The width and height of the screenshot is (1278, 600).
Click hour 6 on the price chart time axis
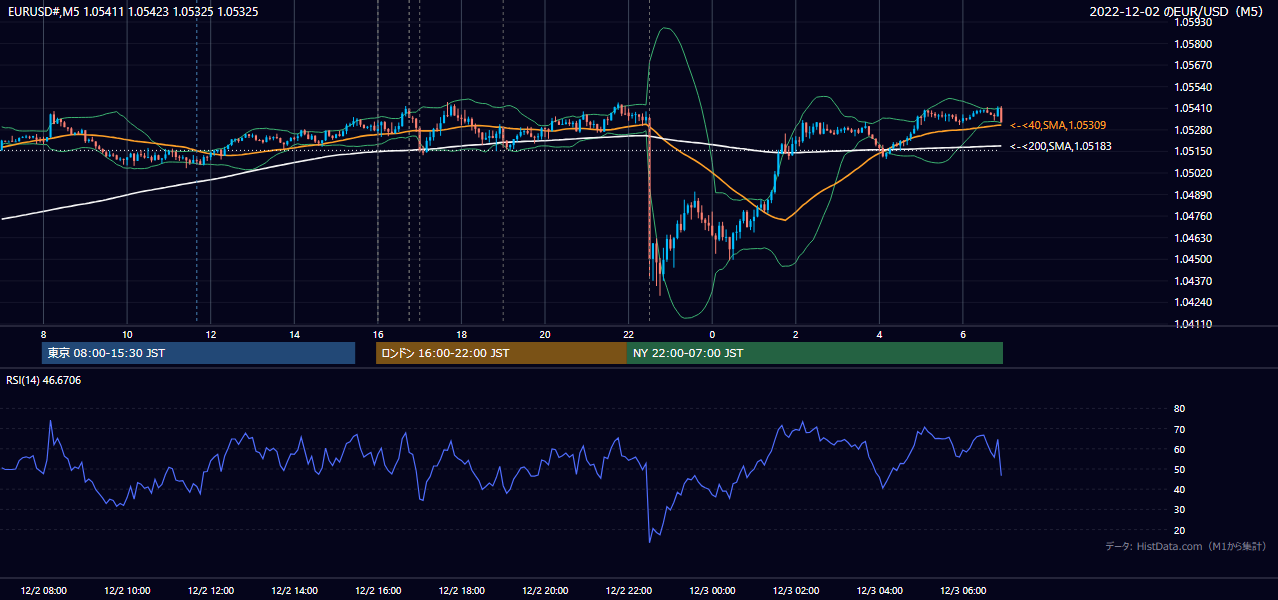point(962,334)
